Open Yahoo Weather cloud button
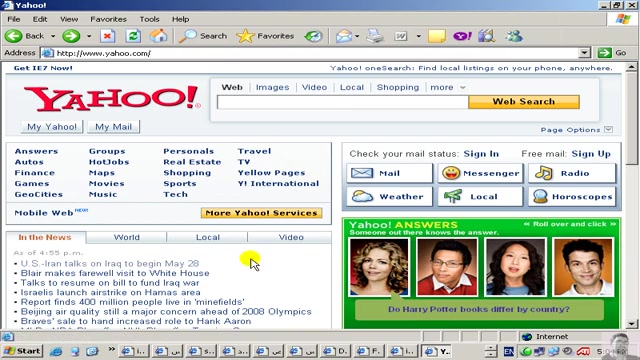The width and height of the screenshot is (640, 360). [x=389, y=197]
